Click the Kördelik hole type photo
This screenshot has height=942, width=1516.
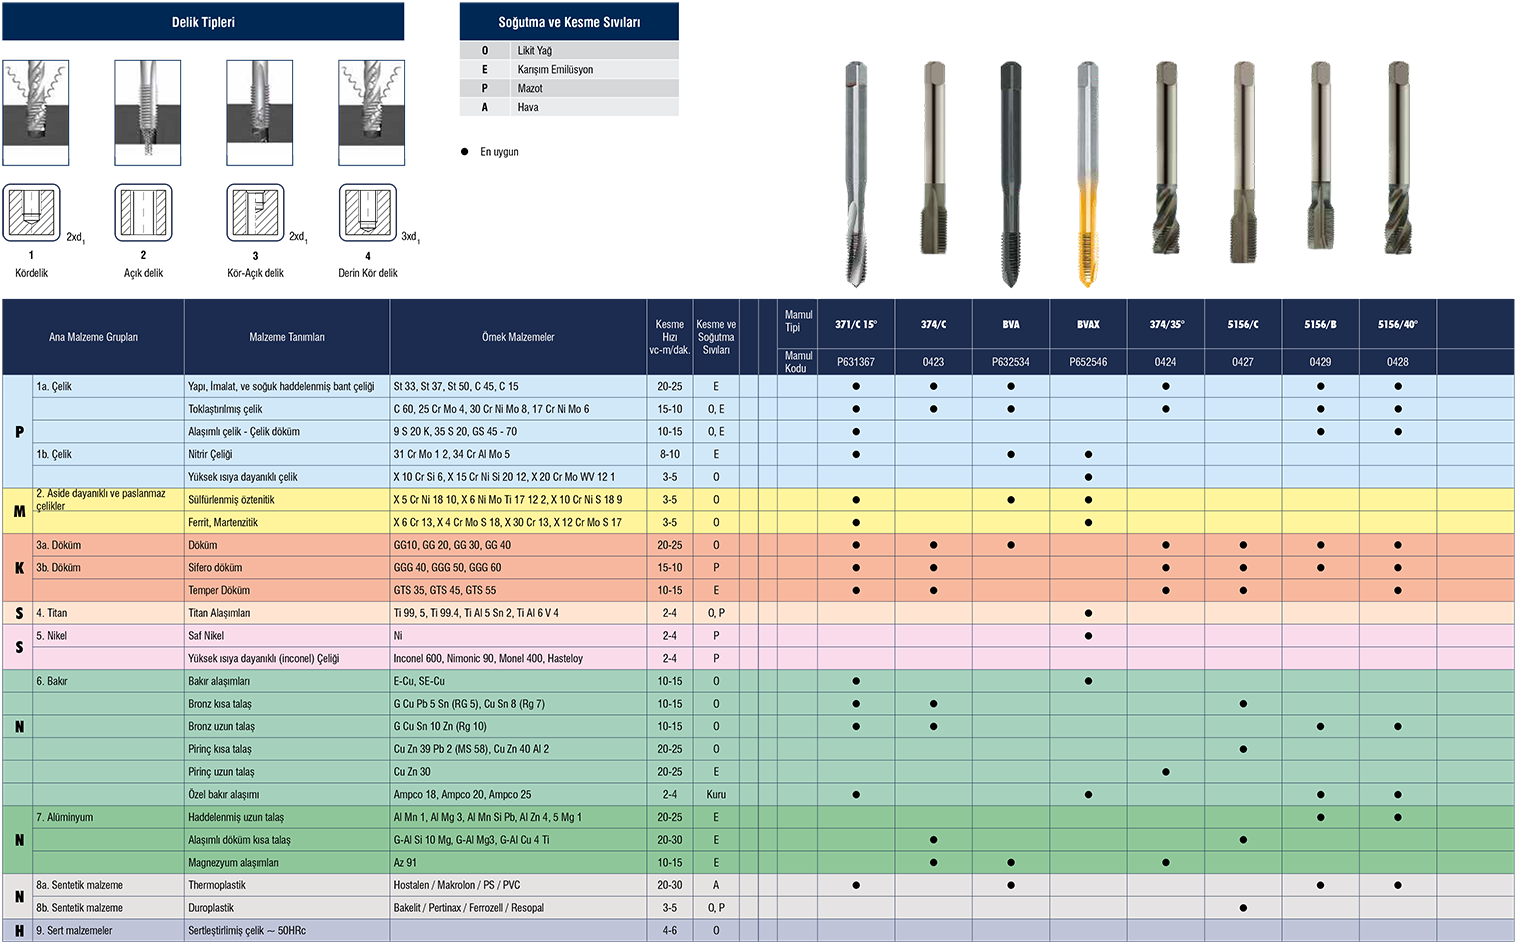point(36,112)
